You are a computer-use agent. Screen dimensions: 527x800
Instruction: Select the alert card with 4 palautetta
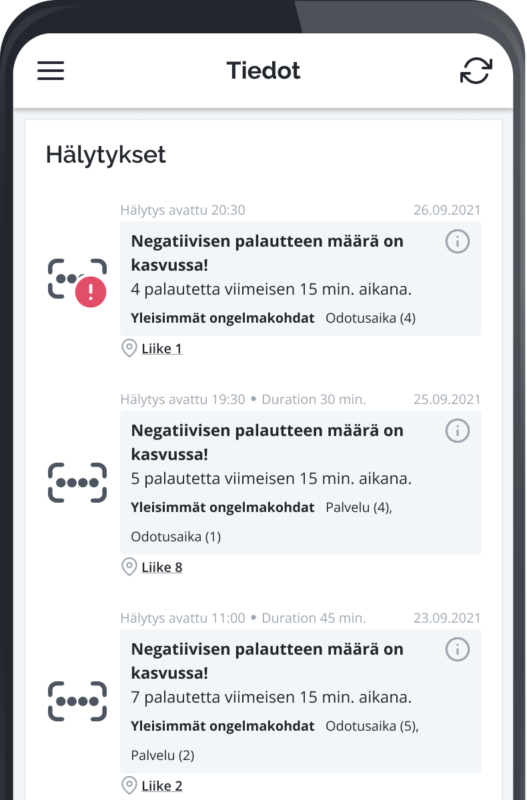coord(300,279)
